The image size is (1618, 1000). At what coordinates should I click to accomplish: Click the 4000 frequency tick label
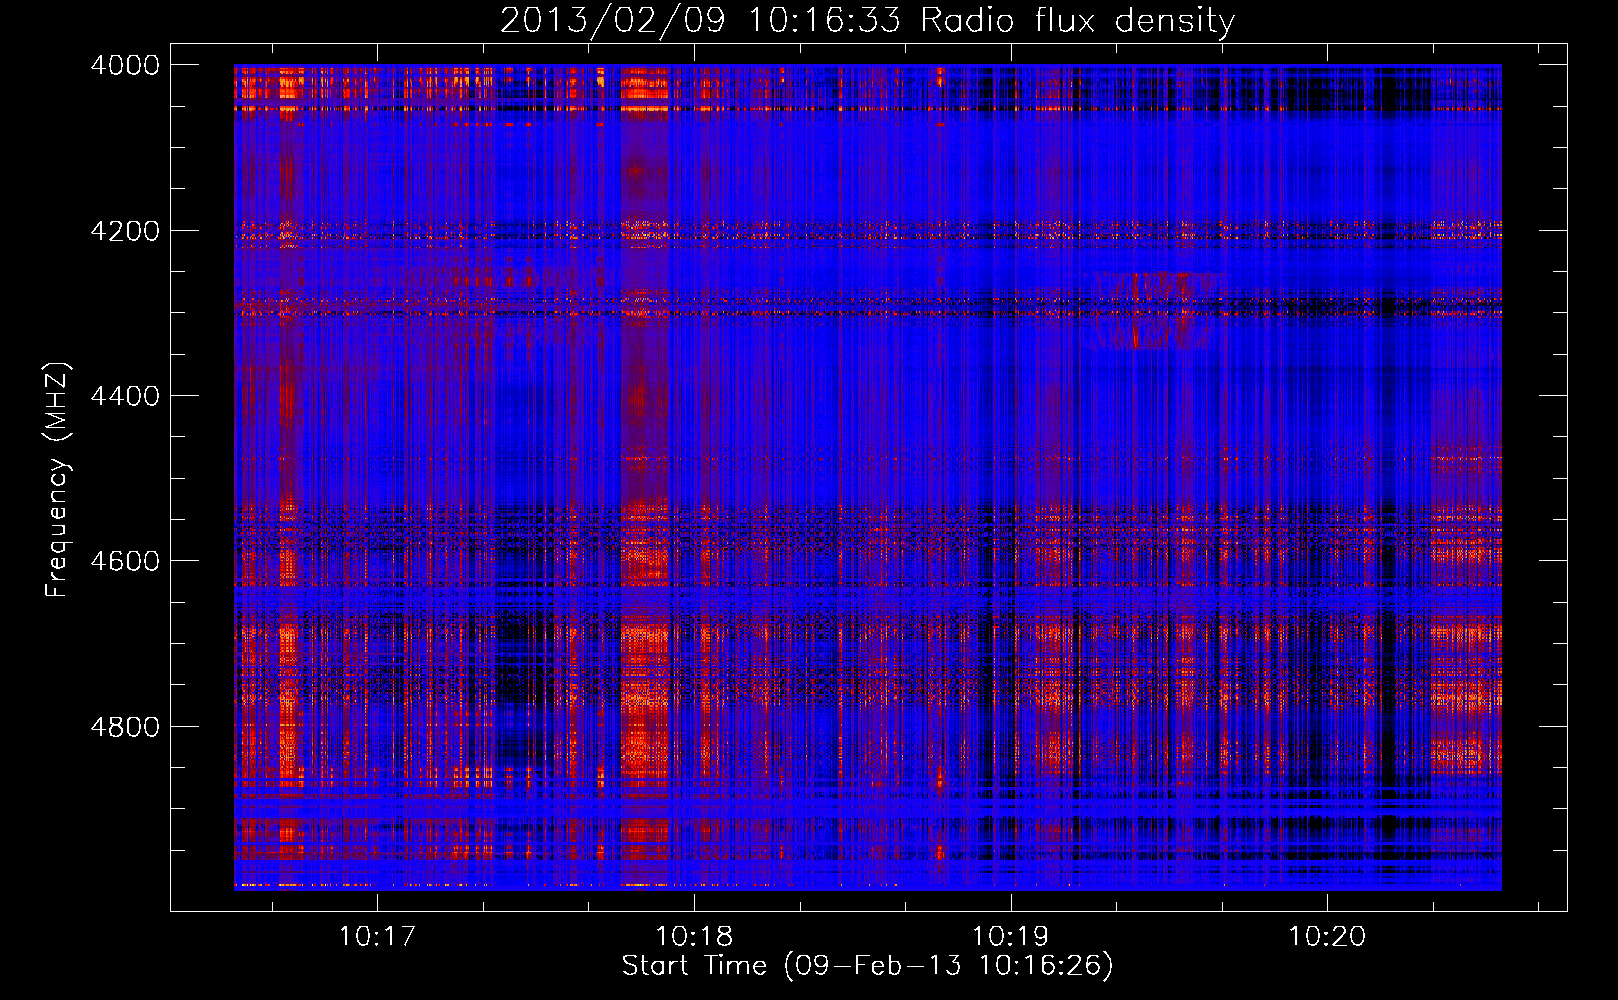[x=125, y=65]
